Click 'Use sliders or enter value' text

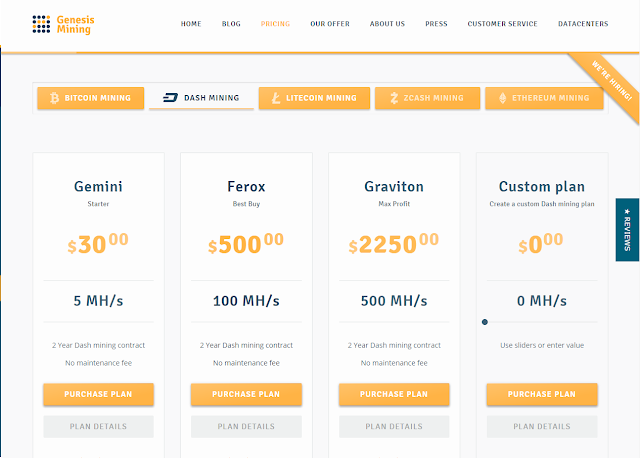click(542, 345)
